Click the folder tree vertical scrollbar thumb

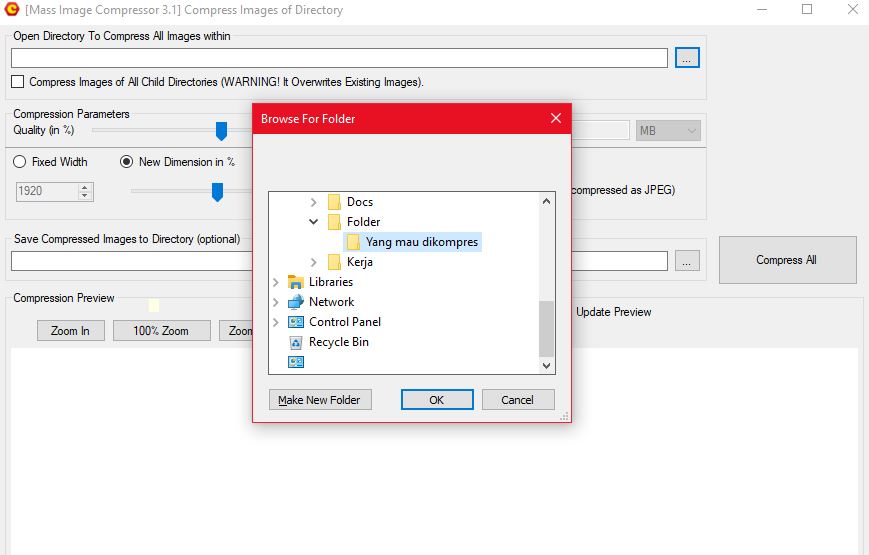pyautogui.click(x=546, y=329)
